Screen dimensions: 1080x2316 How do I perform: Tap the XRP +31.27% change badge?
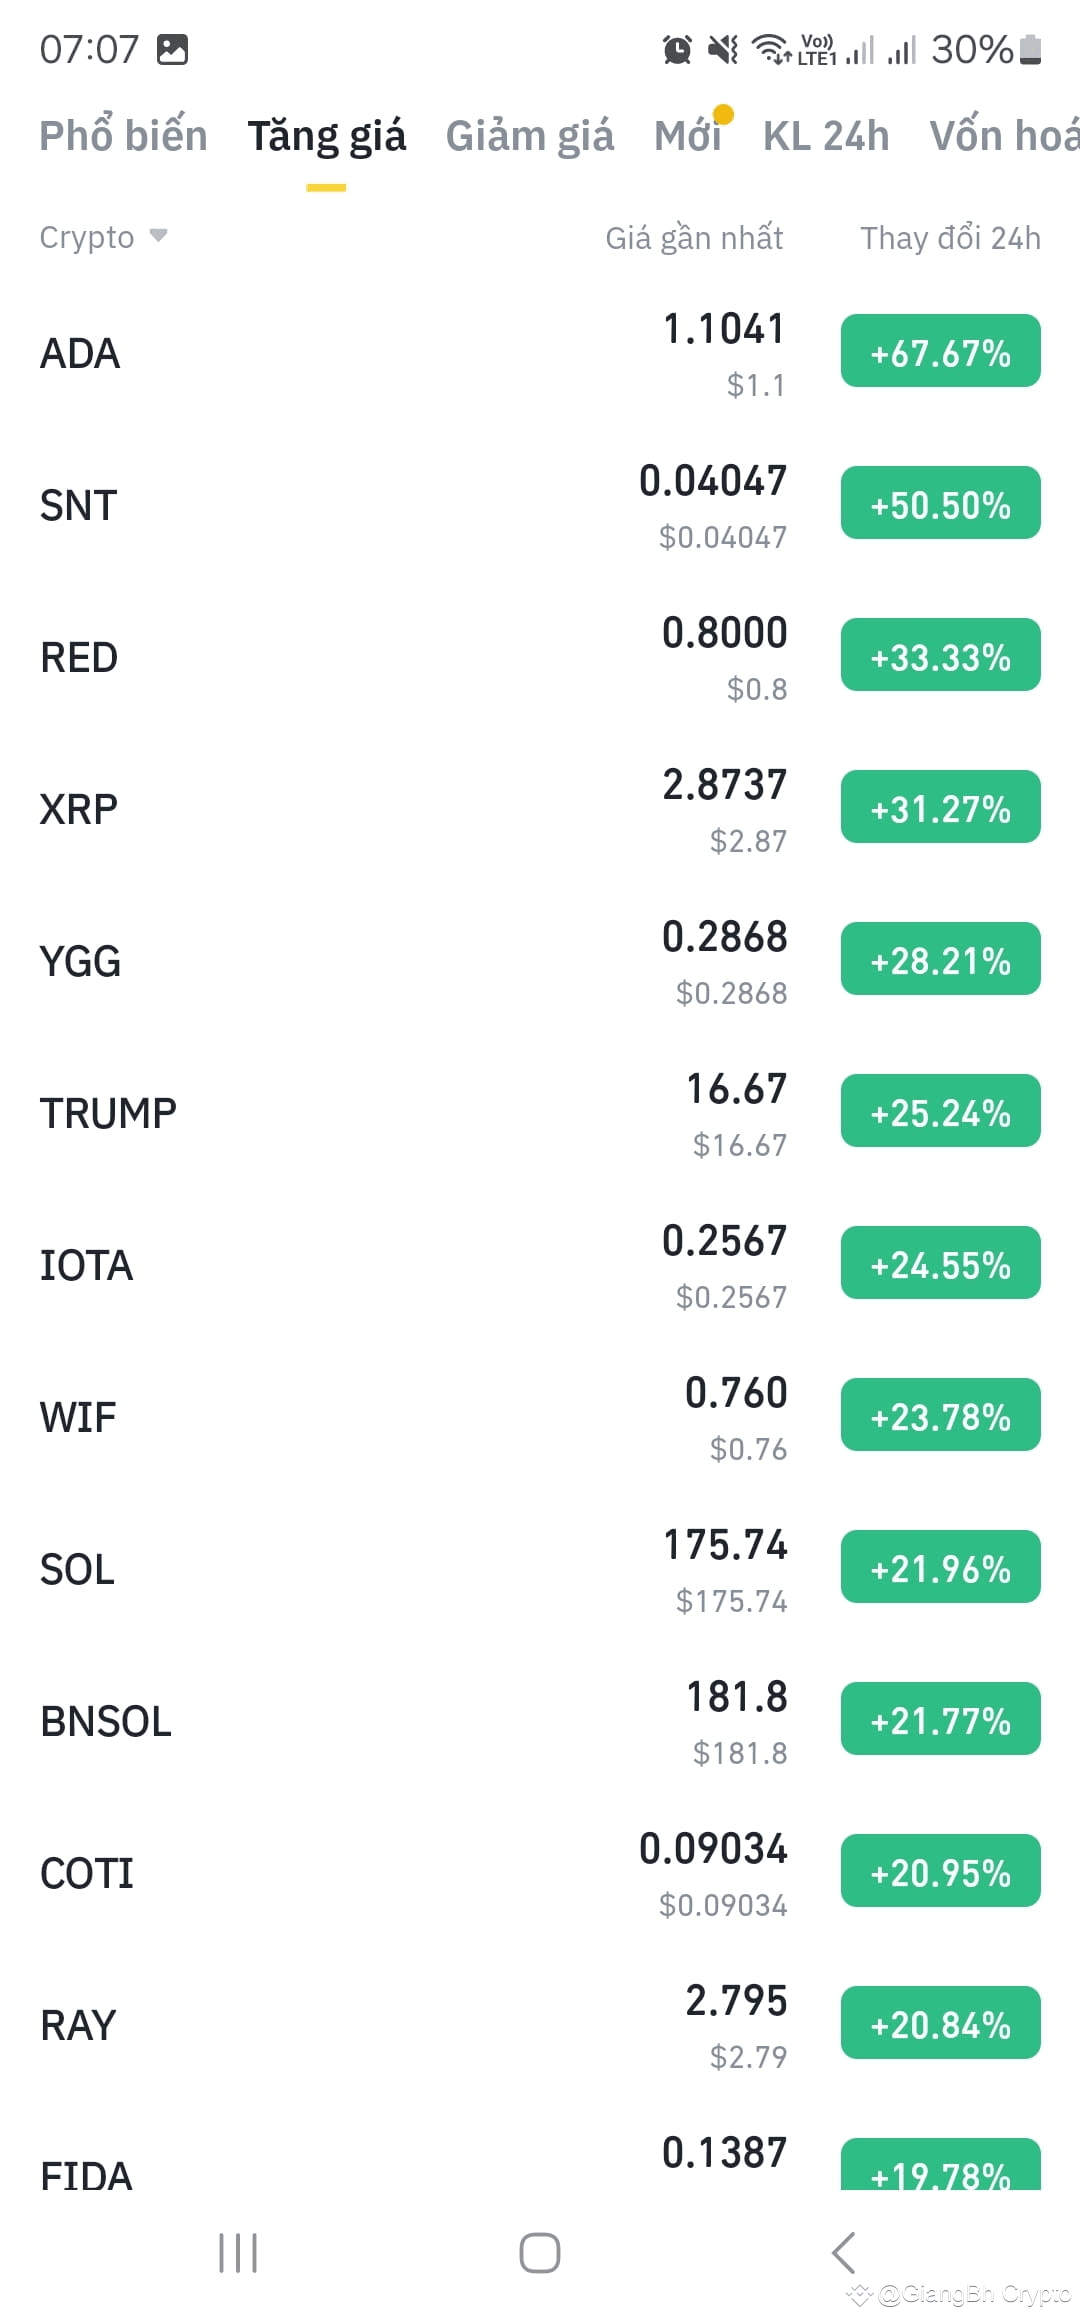pos(941,807)
